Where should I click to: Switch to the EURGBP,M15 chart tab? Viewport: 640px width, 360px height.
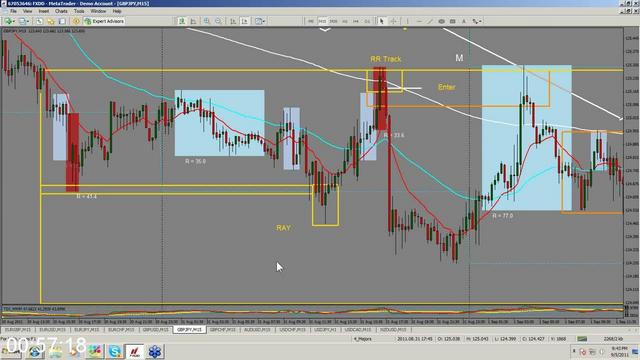18,329
